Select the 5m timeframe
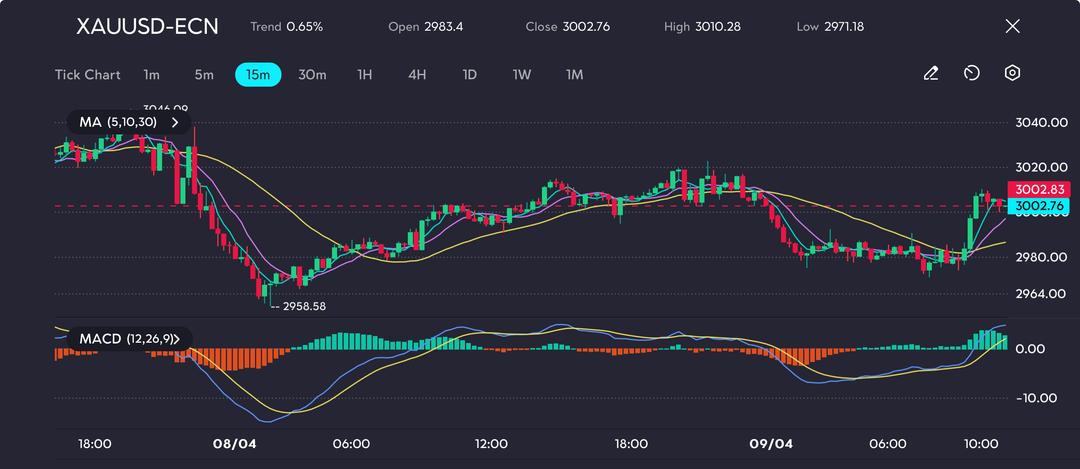The image size is (1080, 469). [204, 75]
